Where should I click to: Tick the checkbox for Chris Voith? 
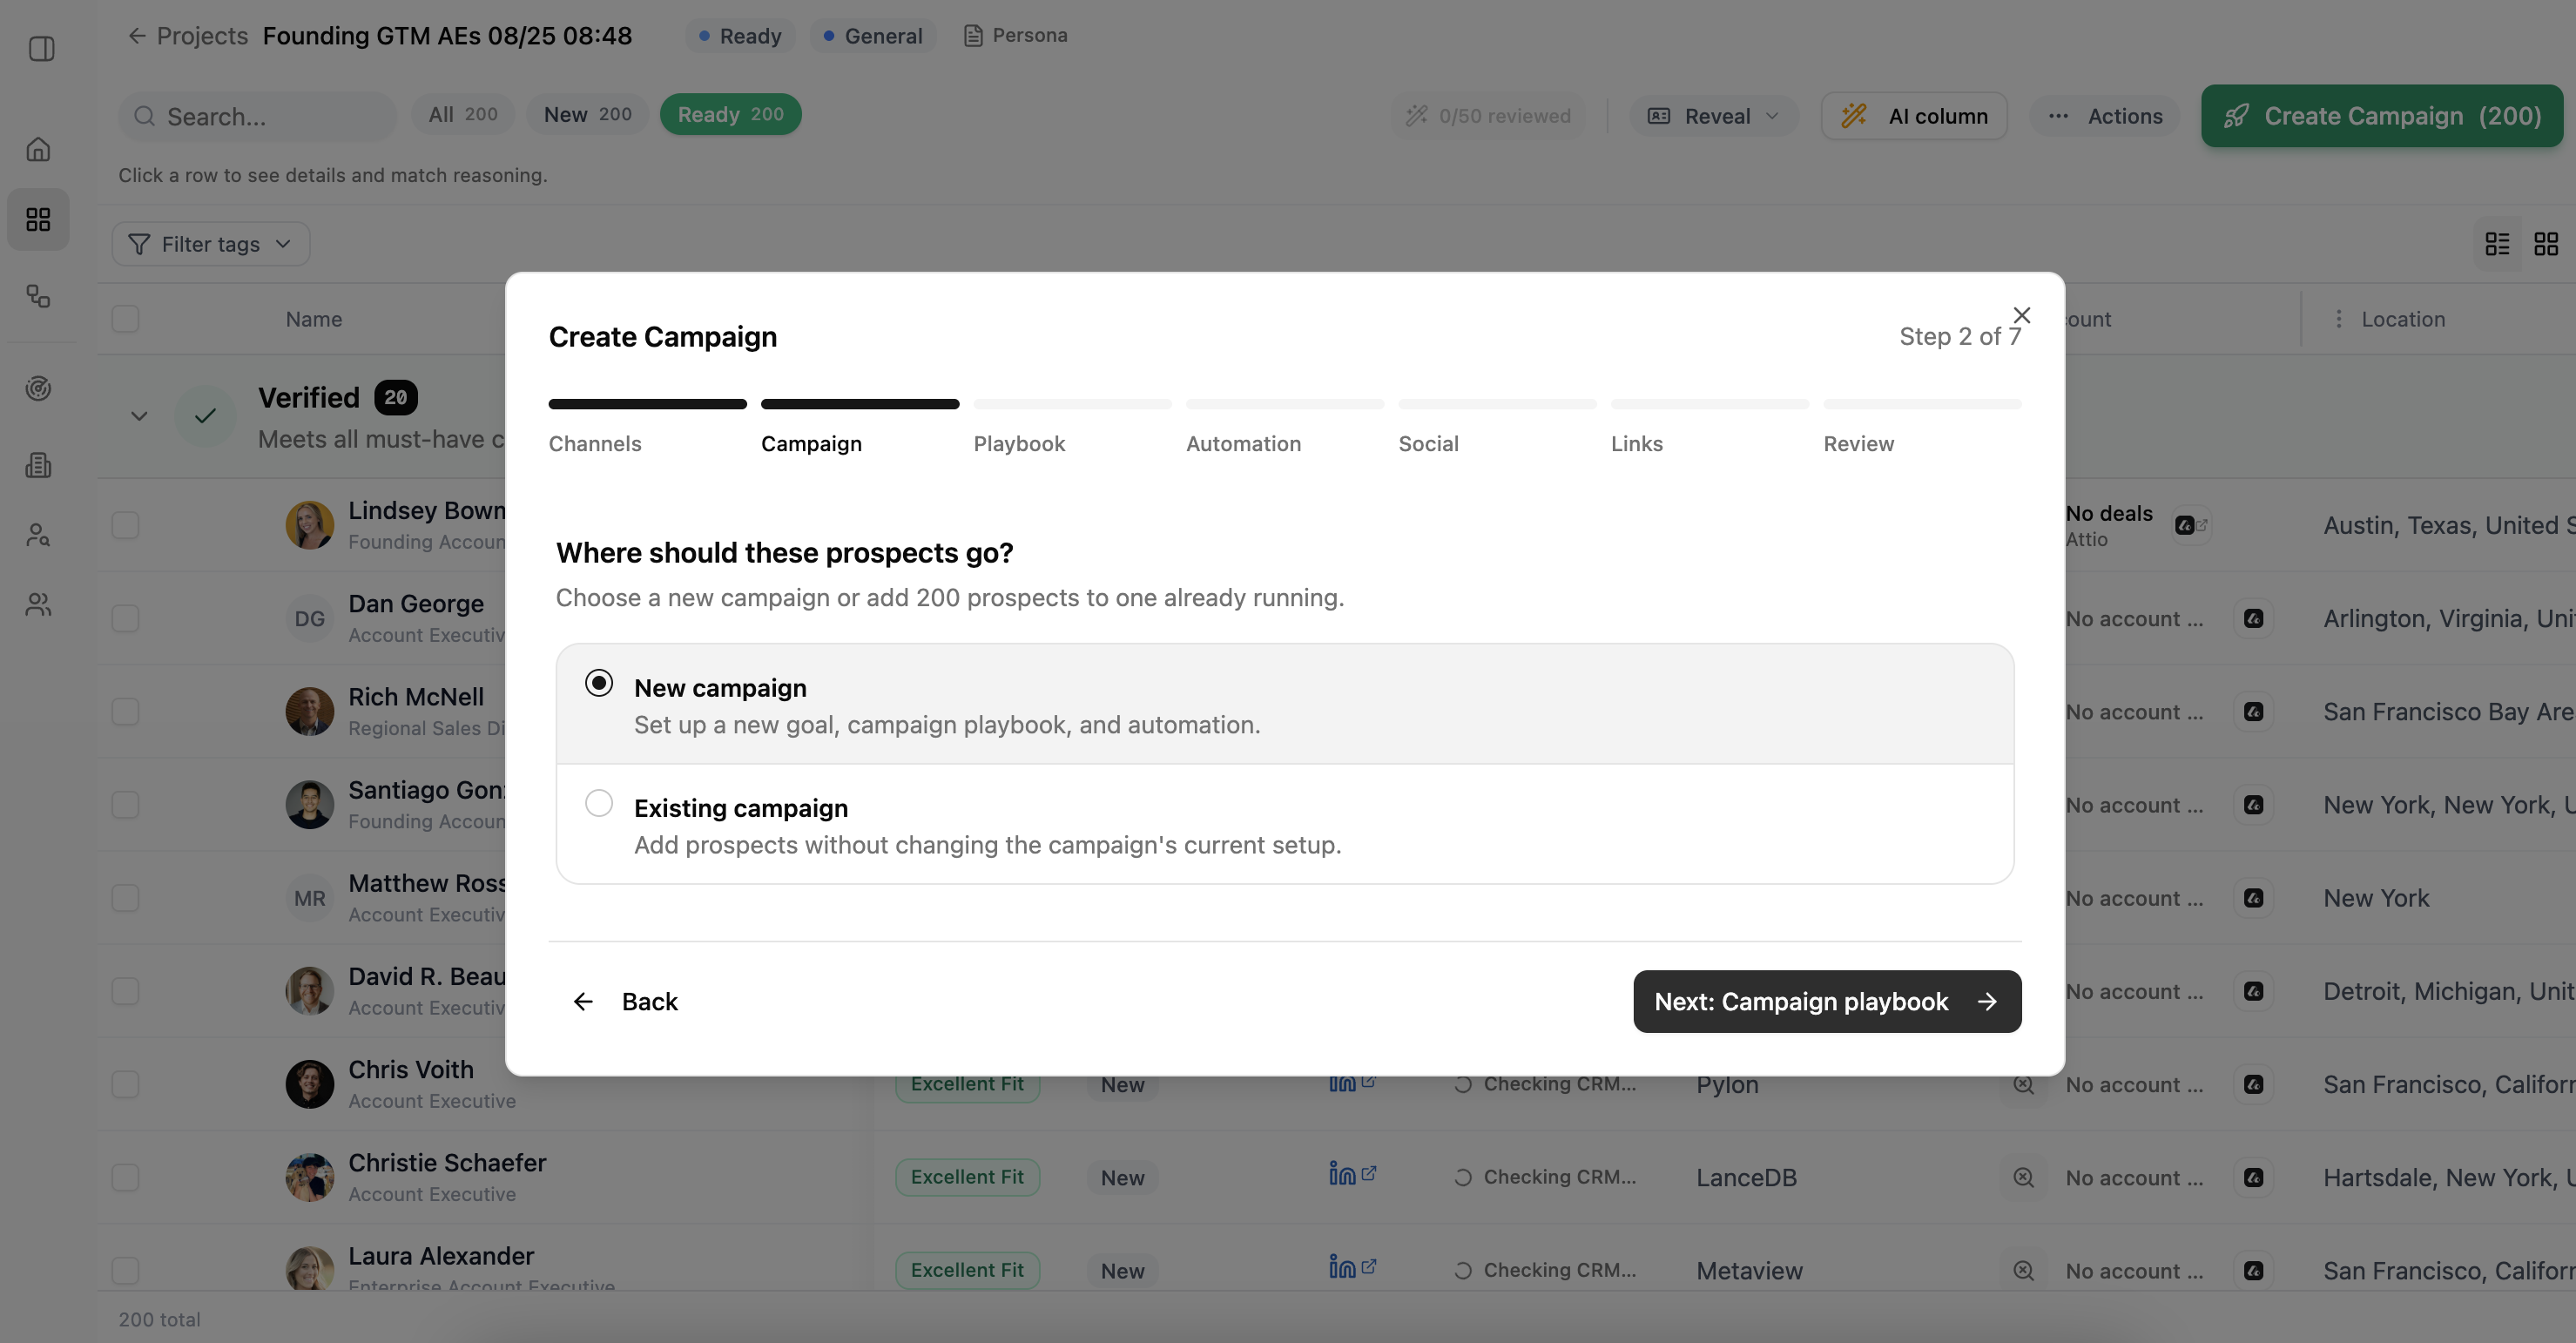pyautogui.click(x=125, y=1084)
